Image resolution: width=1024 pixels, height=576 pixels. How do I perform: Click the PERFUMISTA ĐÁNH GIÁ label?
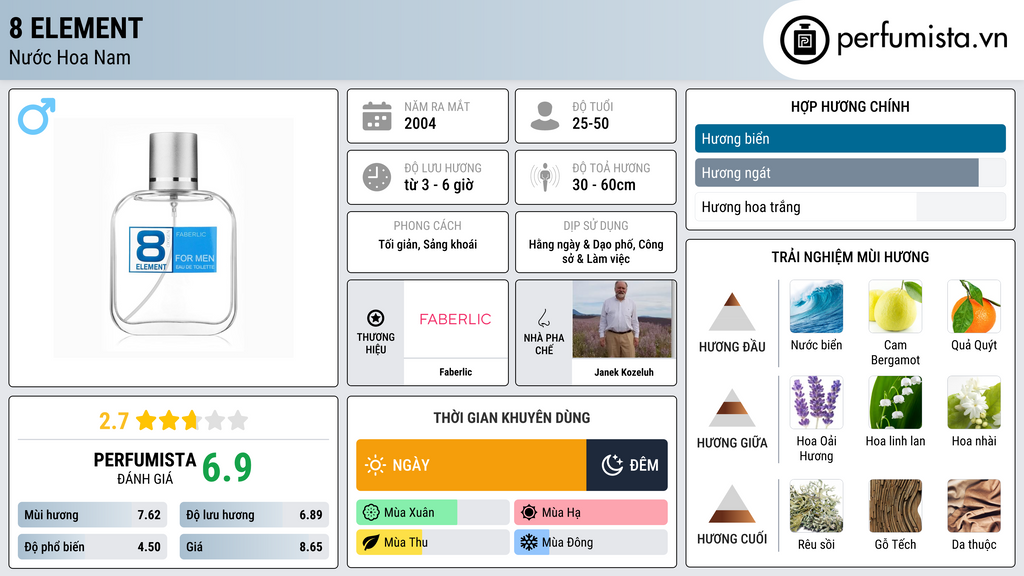pyautogui.click(x=145, y=468)
